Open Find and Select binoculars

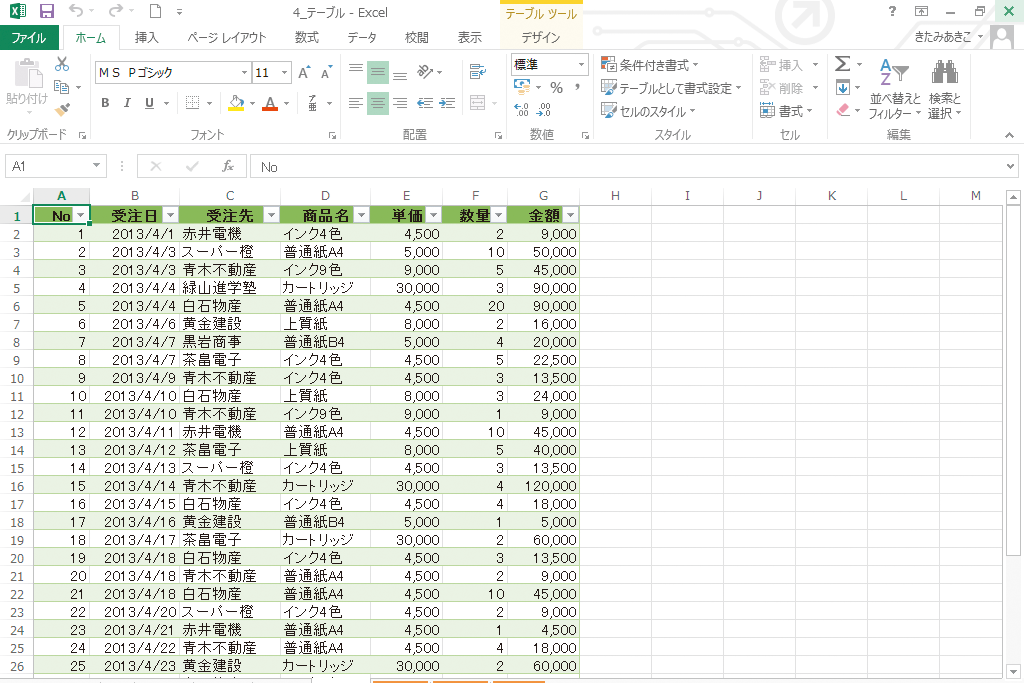(945, 89)
